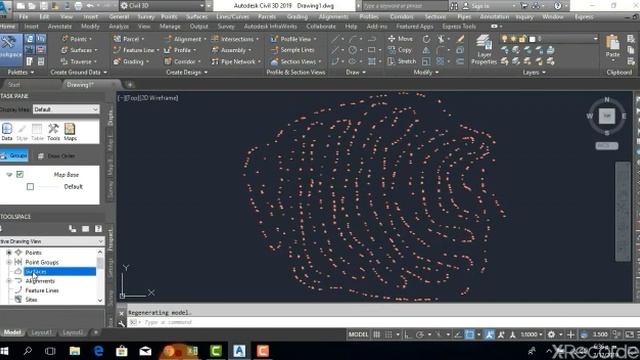Viewport: 640px width, 360px height.
Task: Click the Circle draw tool
Action: 352,50
